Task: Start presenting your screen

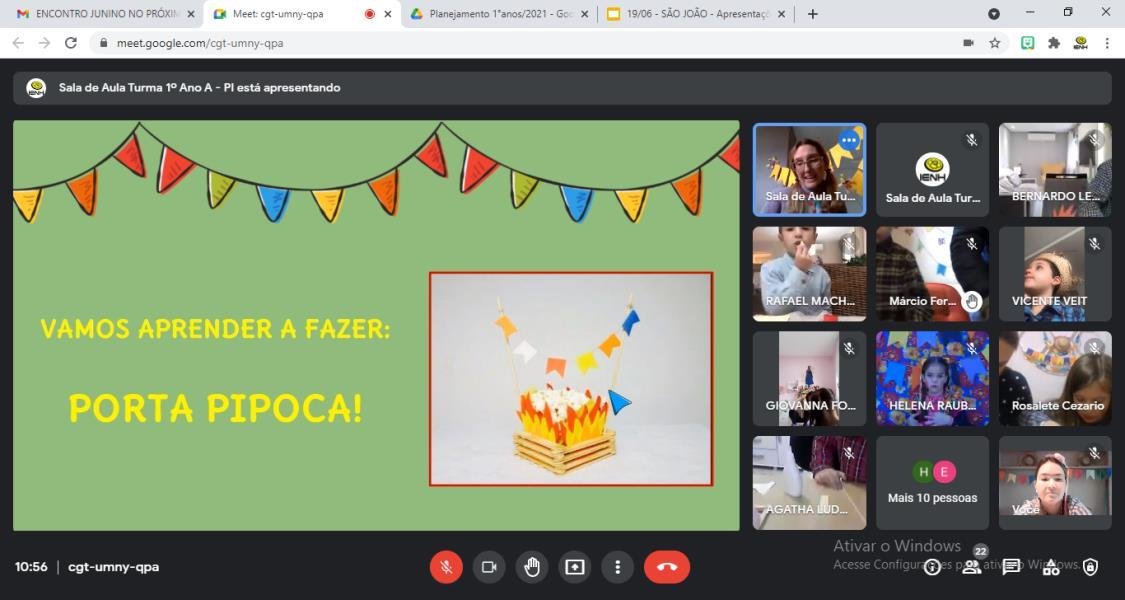Action: tap(575, 567)
